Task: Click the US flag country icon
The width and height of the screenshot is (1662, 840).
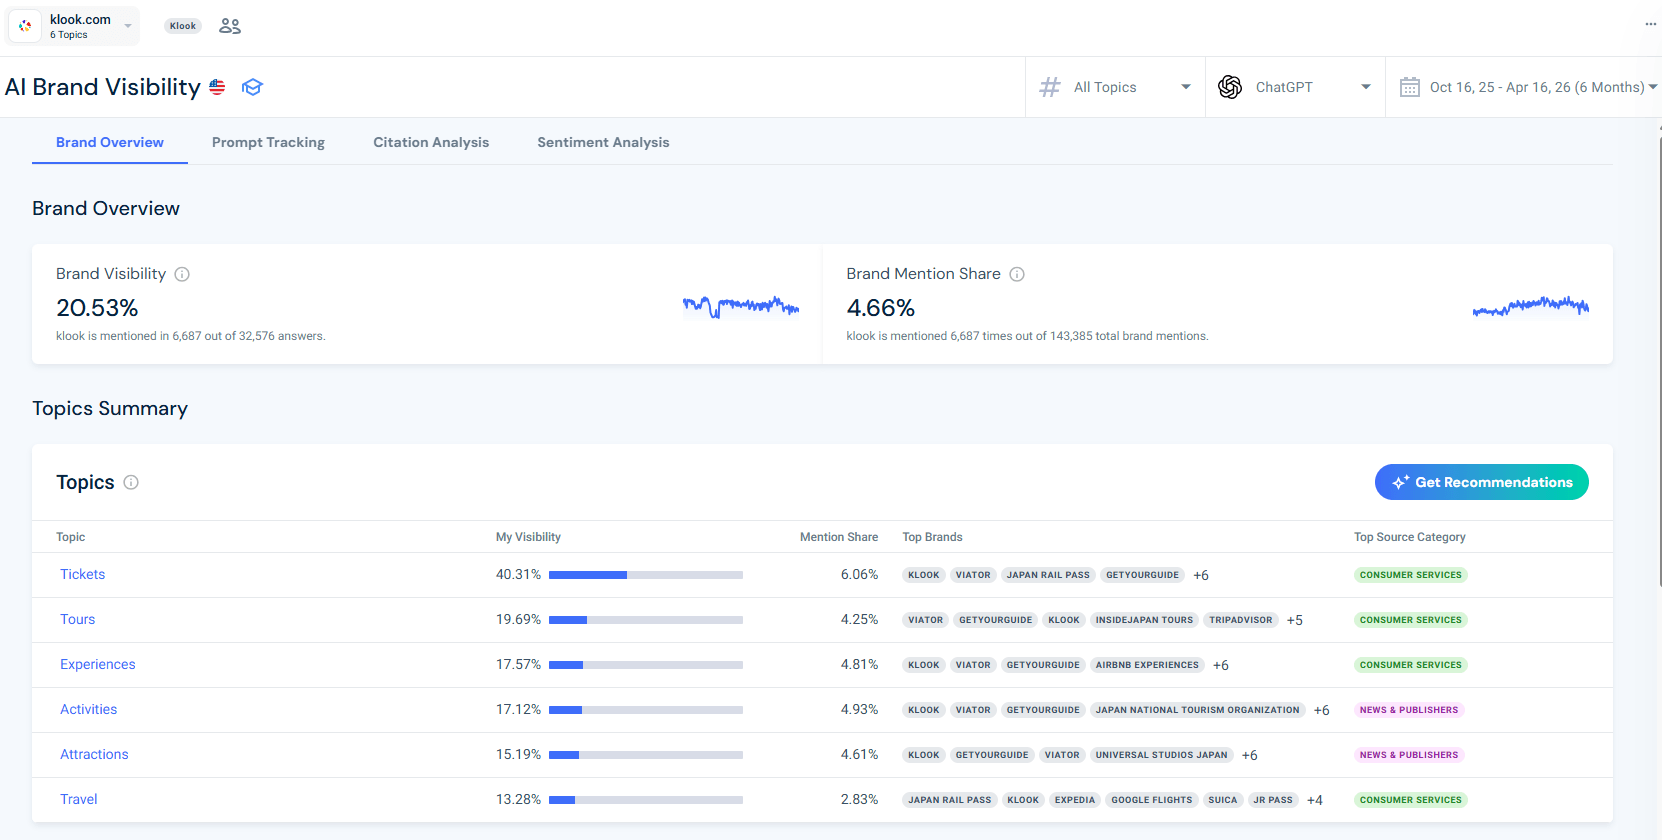Action: 217,87
